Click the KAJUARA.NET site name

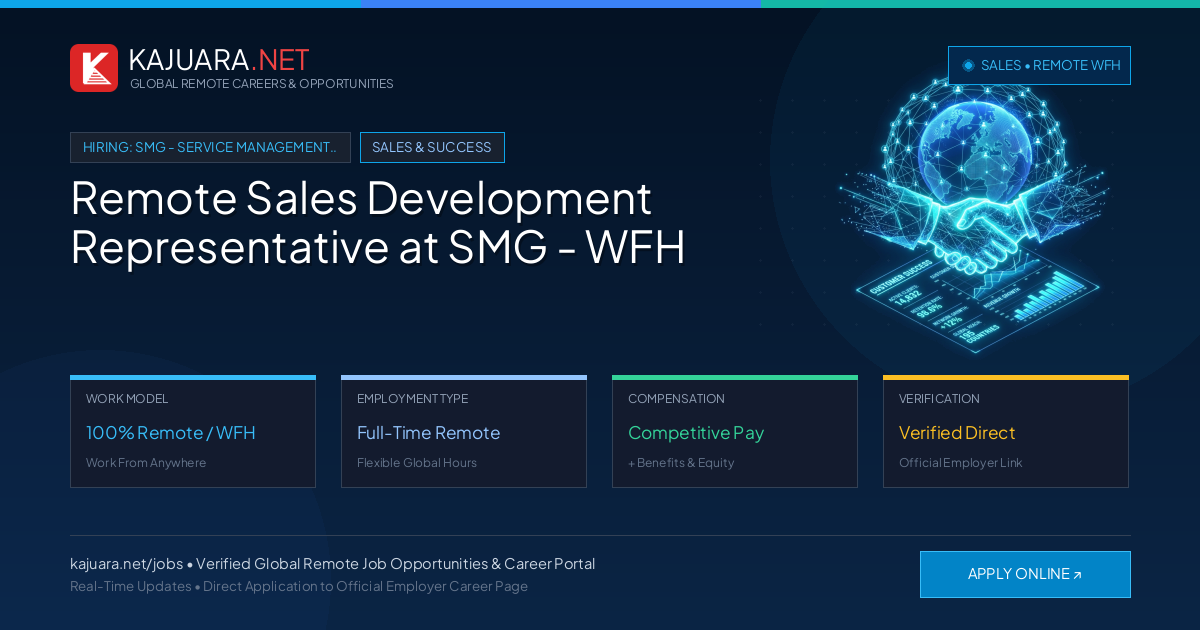click(219, 60)
